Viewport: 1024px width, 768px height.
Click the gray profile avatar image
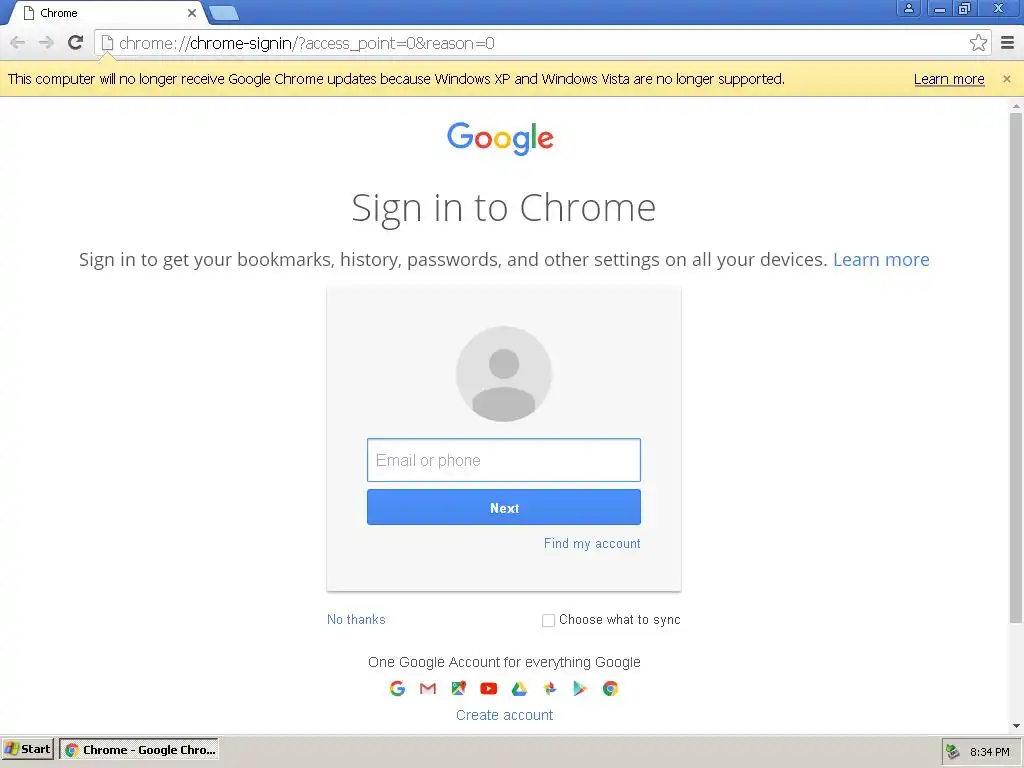tap(504, 374)
